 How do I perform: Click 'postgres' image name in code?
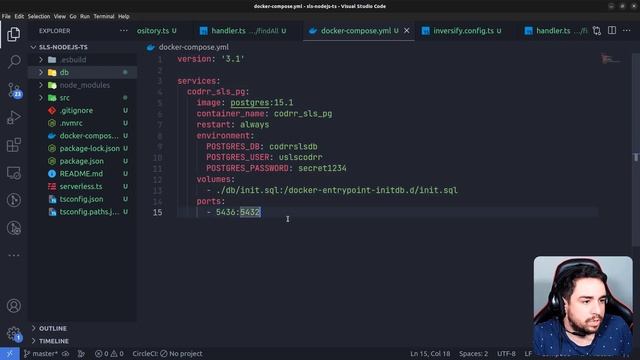[x=249, y=103]
